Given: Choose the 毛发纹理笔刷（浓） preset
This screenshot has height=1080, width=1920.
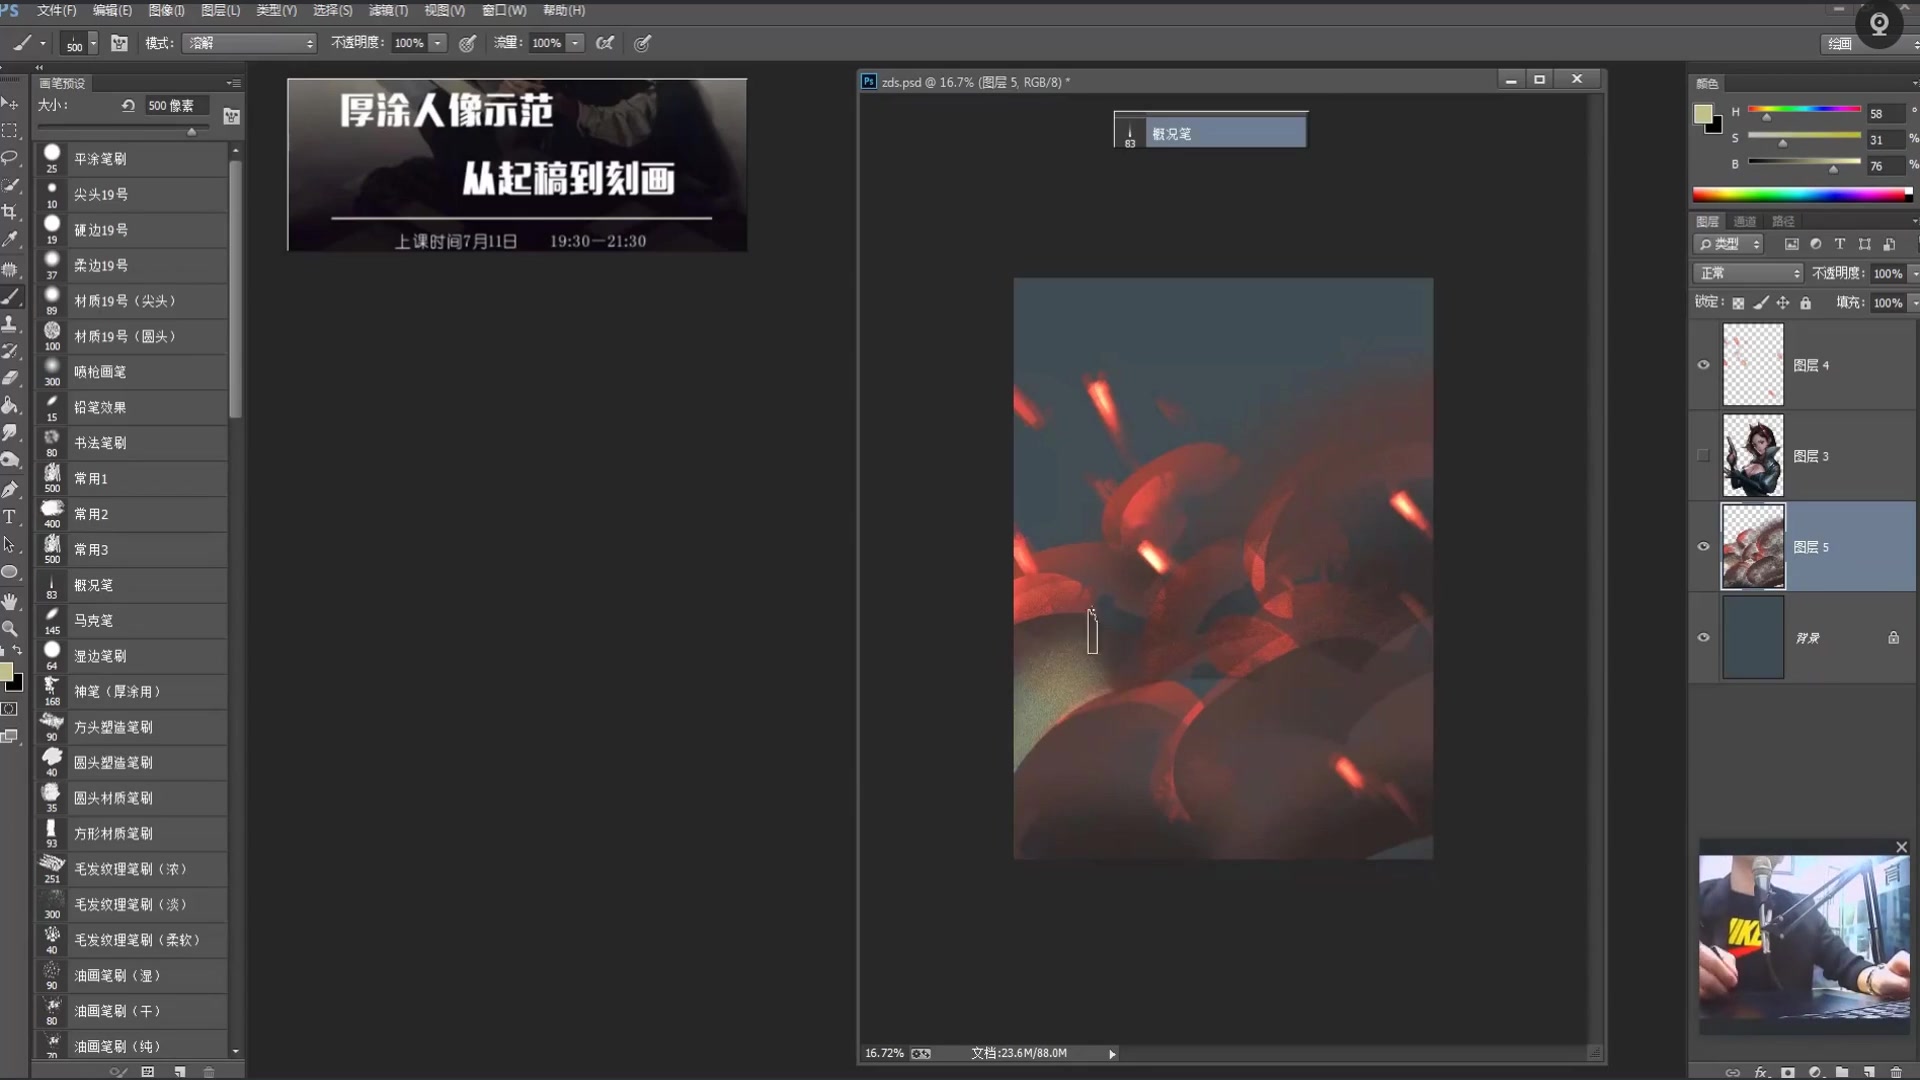Looking at the screenshot, I should point(132,869).
